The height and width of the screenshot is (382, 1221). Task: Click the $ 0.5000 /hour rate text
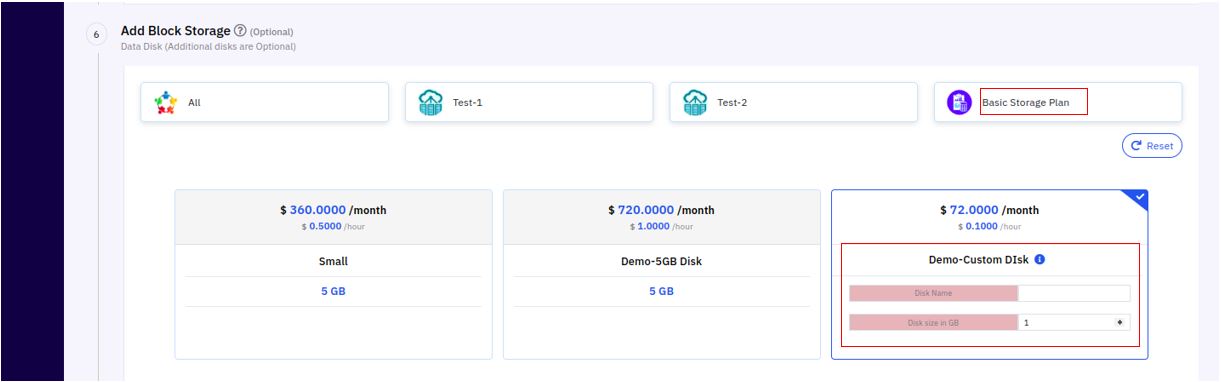click(333, 227)
